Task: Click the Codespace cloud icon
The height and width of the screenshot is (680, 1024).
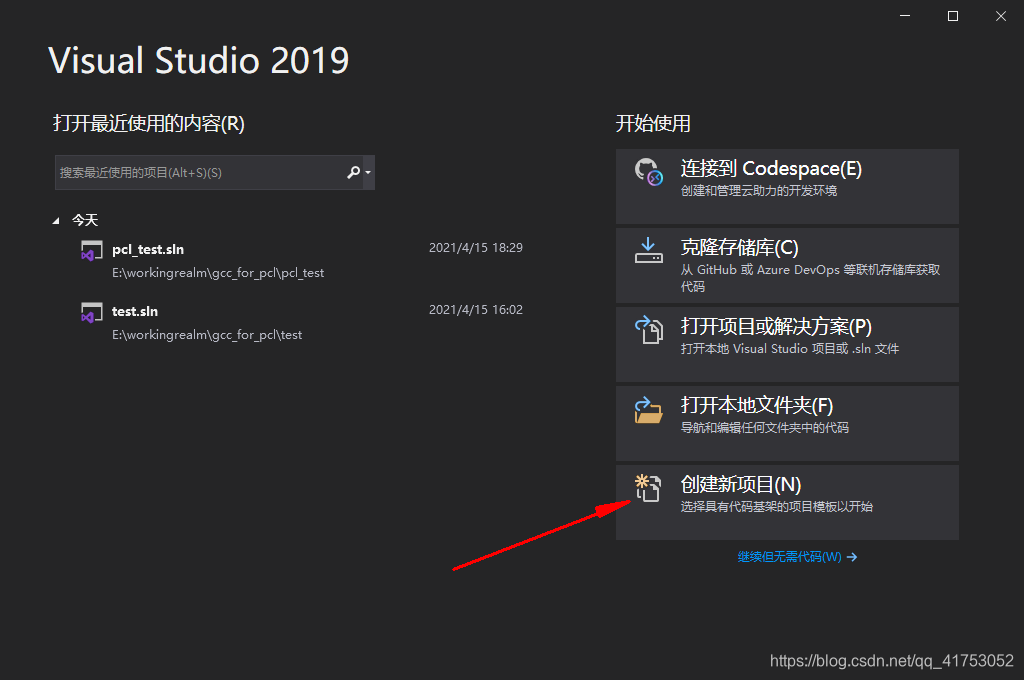Action: (648, 172)
